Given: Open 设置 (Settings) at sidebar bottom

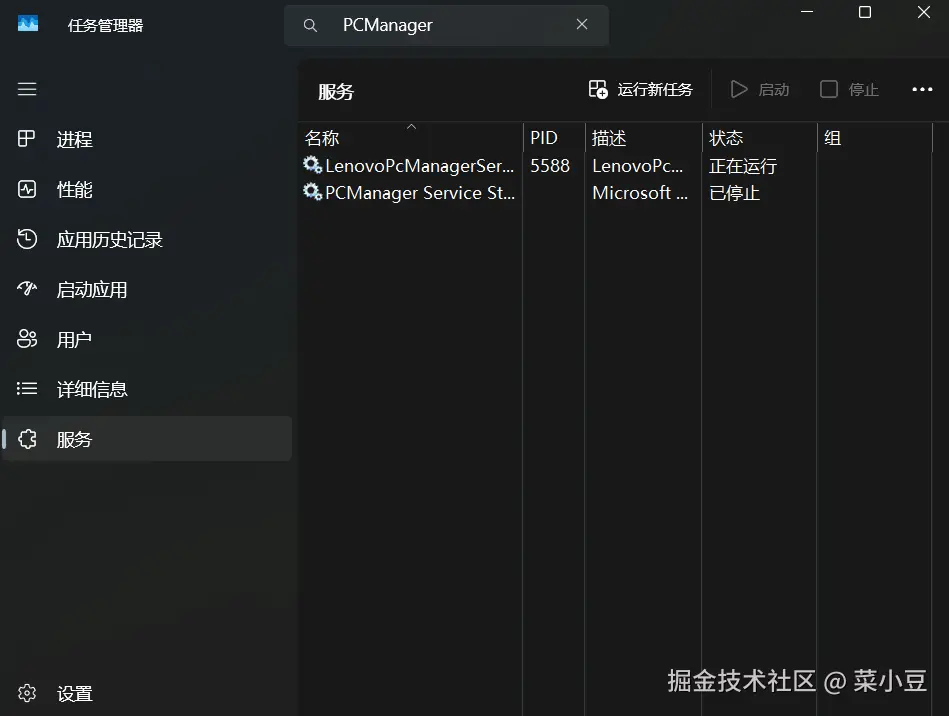Looking at the screenshot, I should pyautogui.click(x=147, y=693).
